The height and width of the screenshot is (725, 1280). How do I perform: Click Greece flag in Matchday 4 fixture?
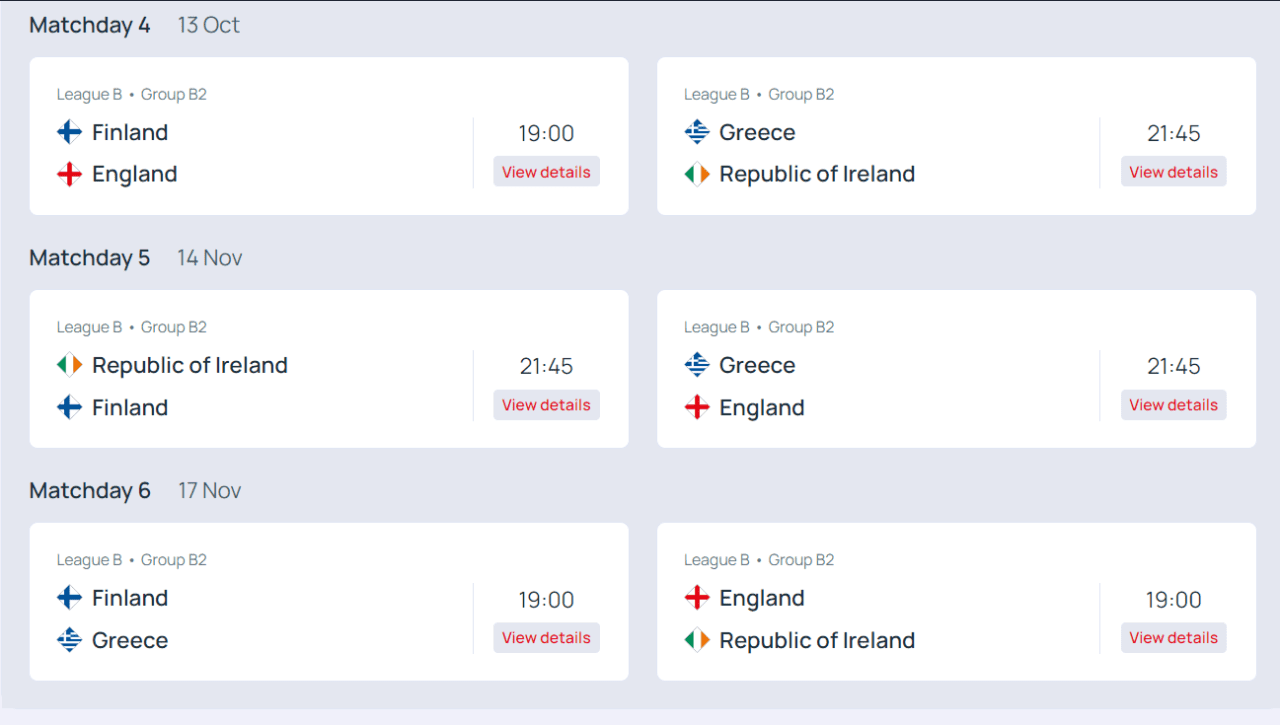[x=697, y=132]
